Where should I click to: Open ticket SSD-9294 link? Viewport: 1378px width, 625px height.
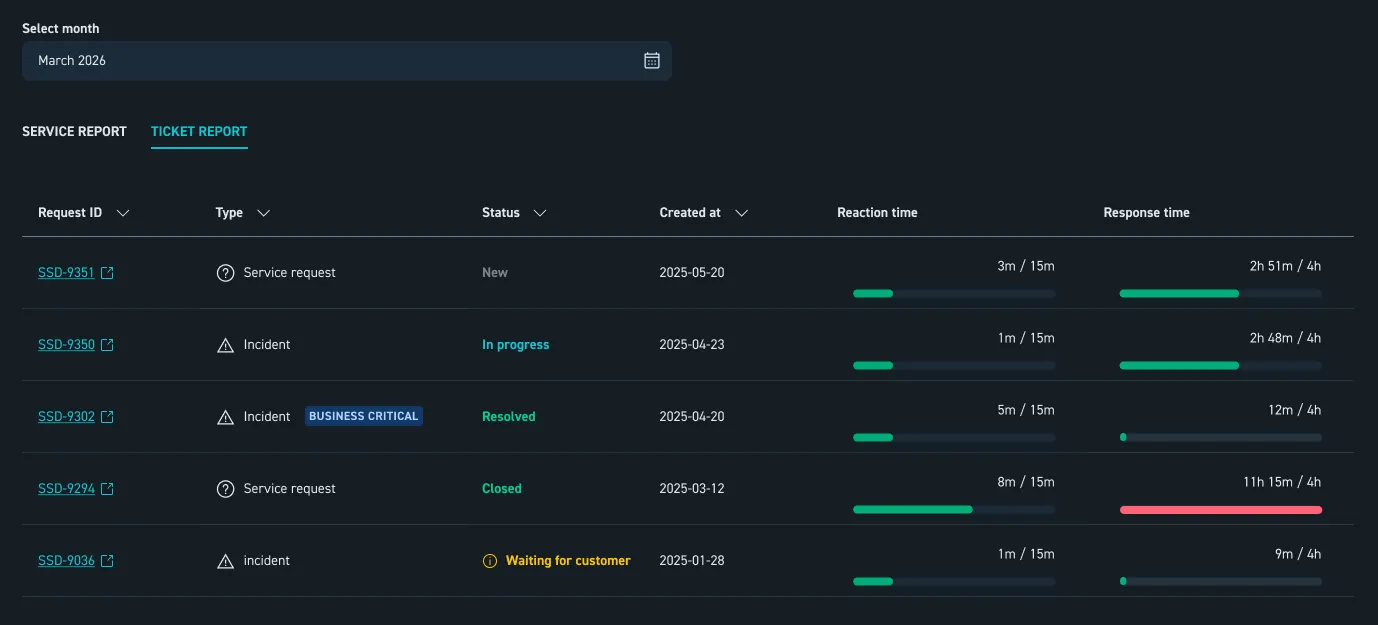(x=66, y=489)
